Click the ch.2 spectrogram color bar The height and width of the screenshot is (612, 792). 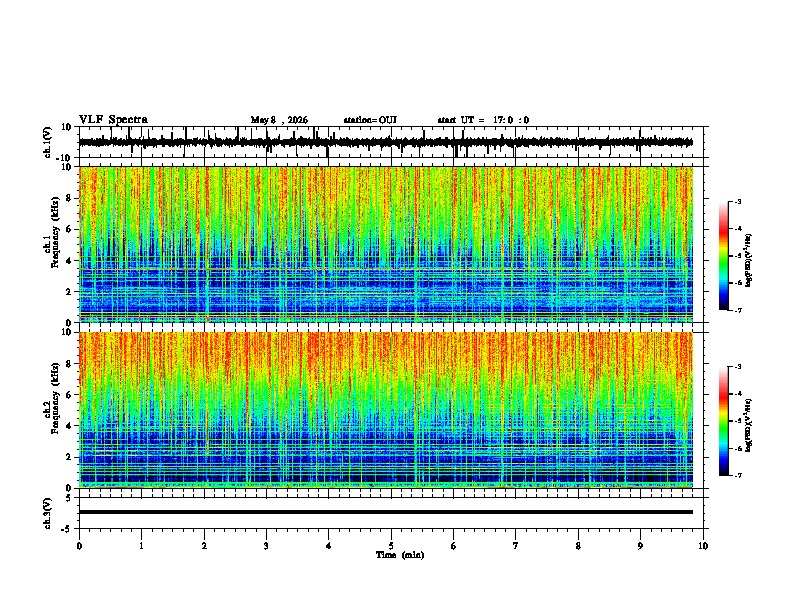723,421
